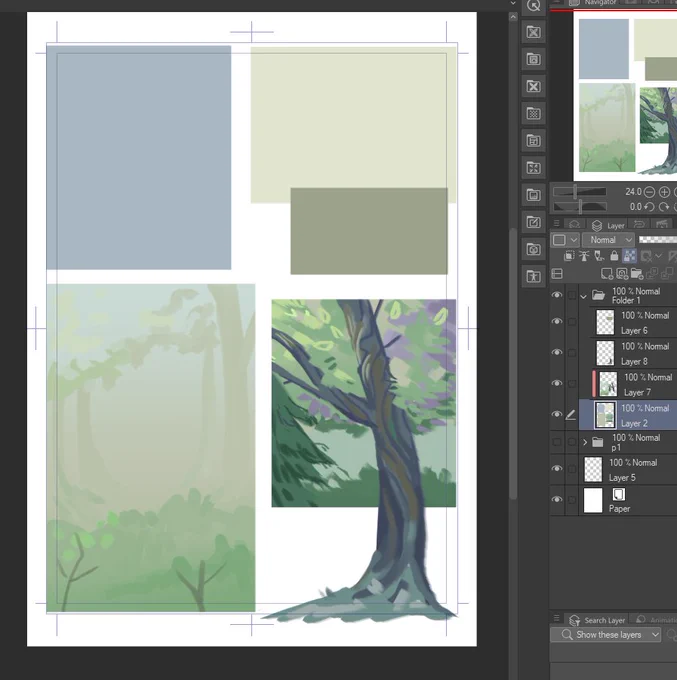The height and width of the screenshot is (680, 677).
Task: Open the Show these layers dropdown
Action: 605,635
